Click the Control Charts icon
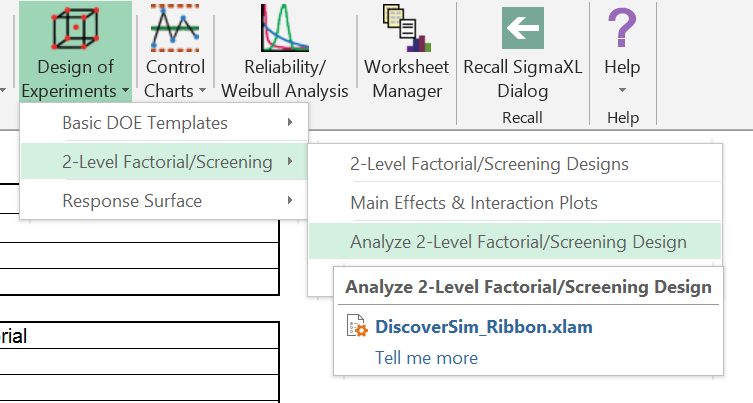The height and width of the screenshot is (403, 753). 175,27
